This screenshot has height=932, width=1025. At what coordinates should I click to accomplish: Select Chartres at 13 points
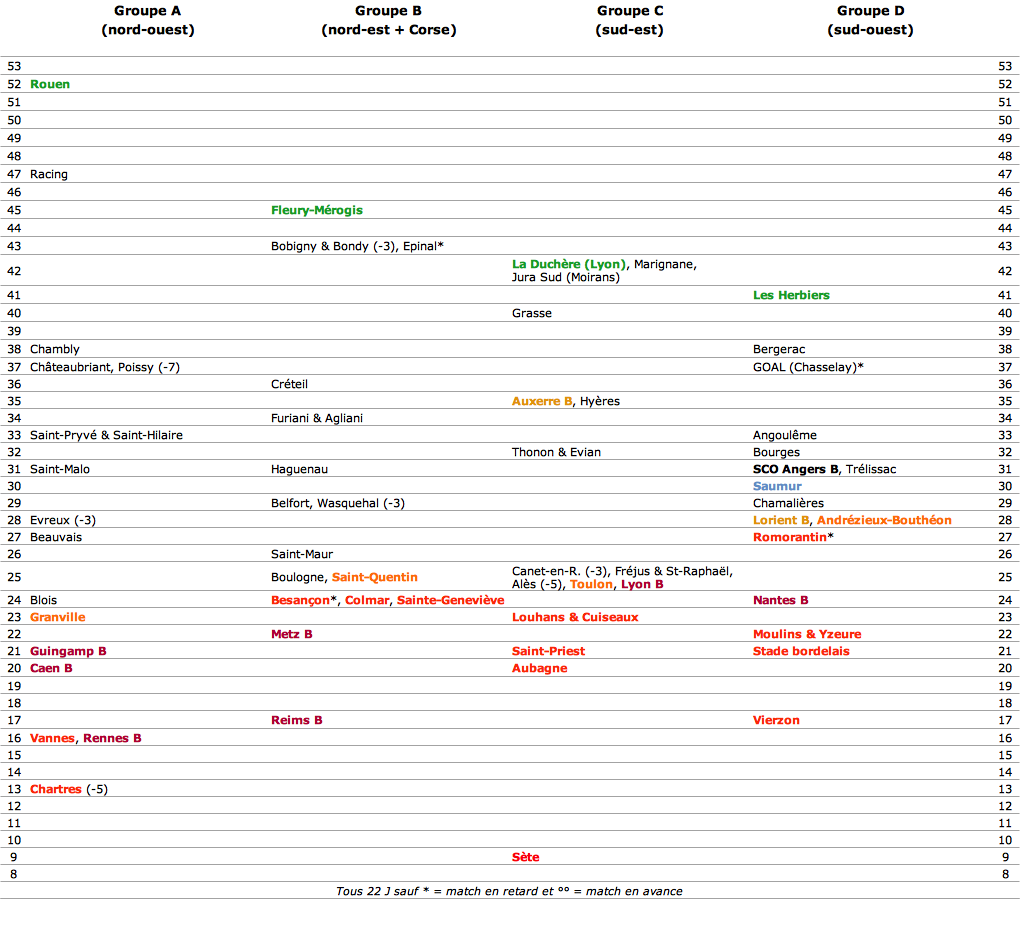(x=56, y=789)
